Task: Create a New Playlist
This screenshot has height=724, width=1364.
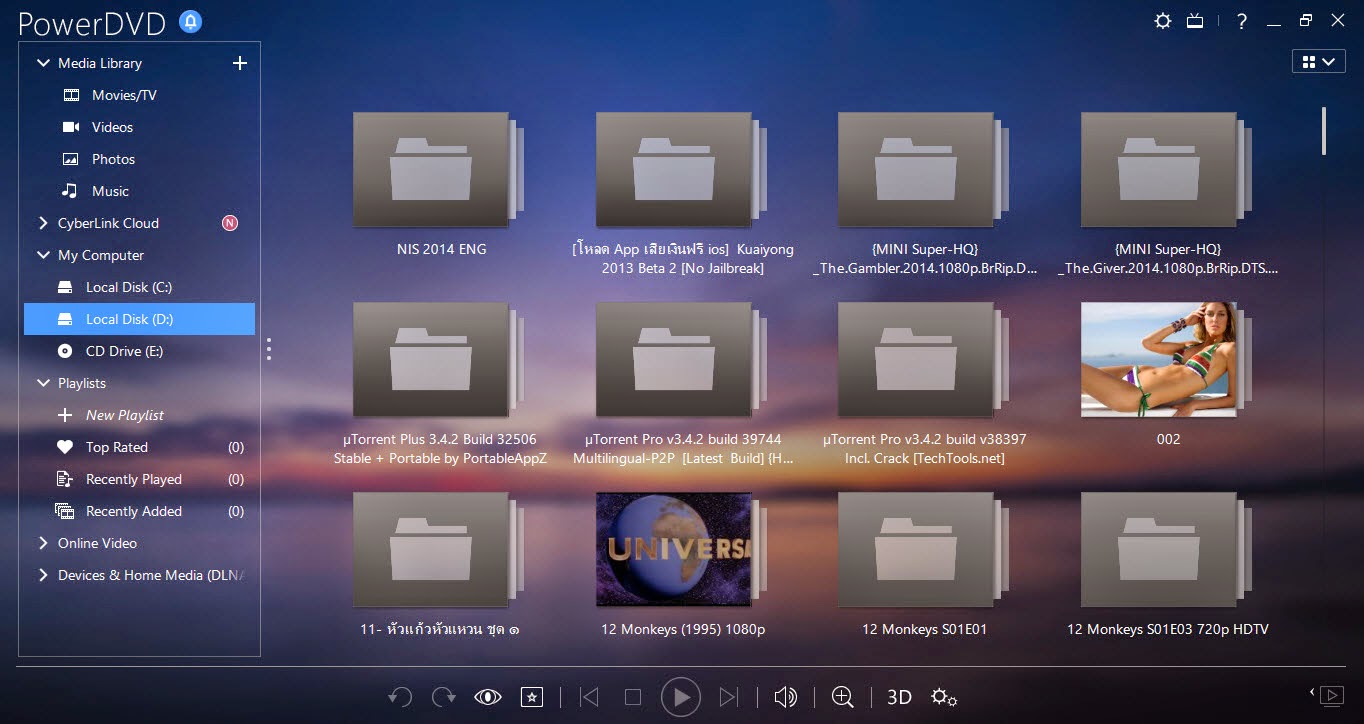Action: click(x=124, y=415)
